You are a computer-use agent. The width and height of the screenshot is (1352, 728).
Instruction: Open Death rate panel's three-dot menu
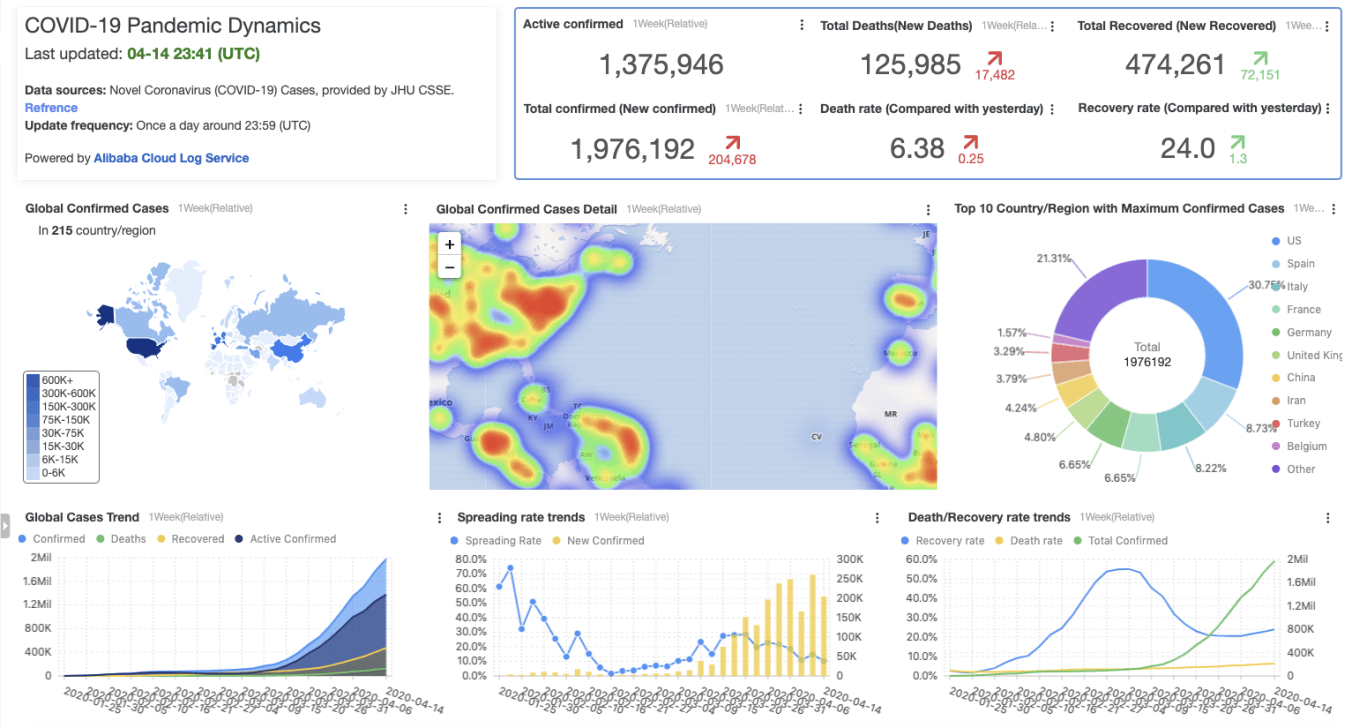pos(1052,109)
